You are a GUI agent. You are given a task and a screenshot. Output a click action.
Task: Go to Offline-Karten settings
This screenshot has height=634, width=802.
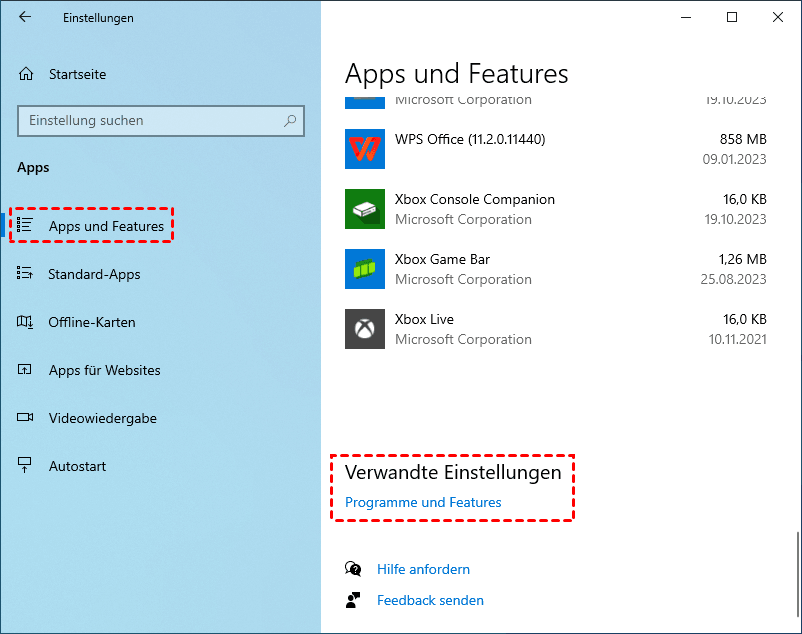(x=92, y=322)
